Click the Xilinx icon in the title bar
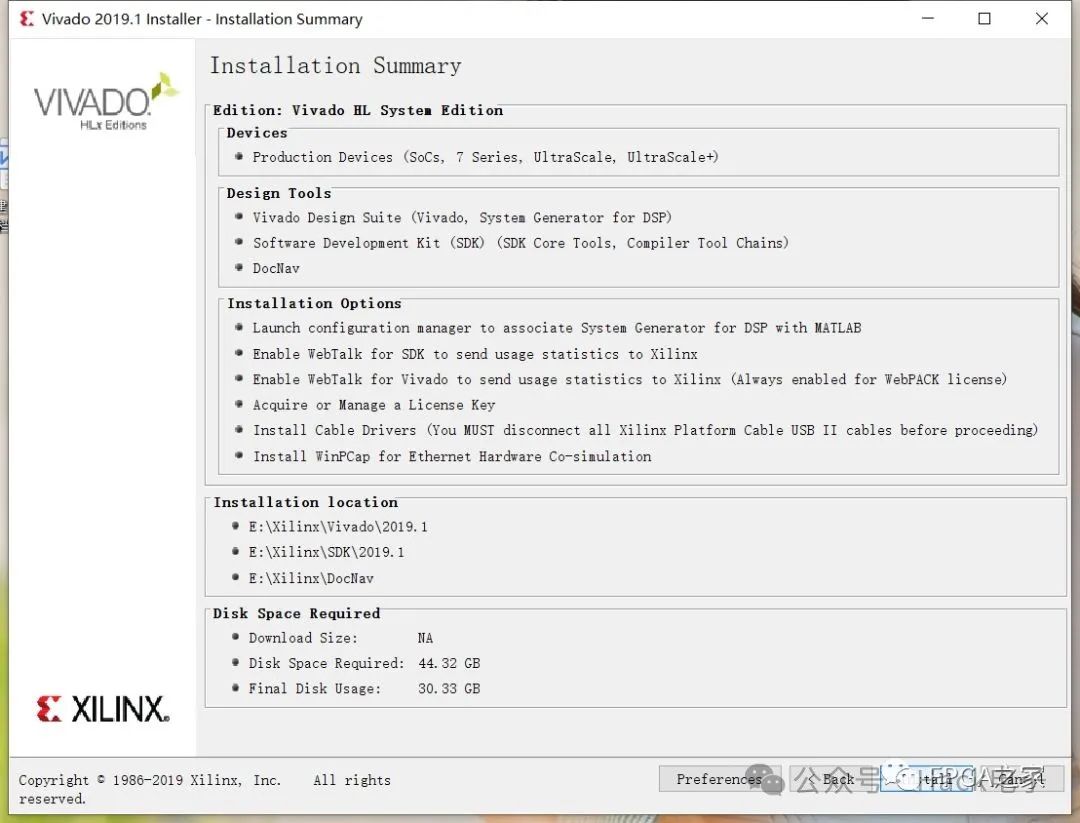This screenshot has height=823, width=1080. [x=27, y=19]
